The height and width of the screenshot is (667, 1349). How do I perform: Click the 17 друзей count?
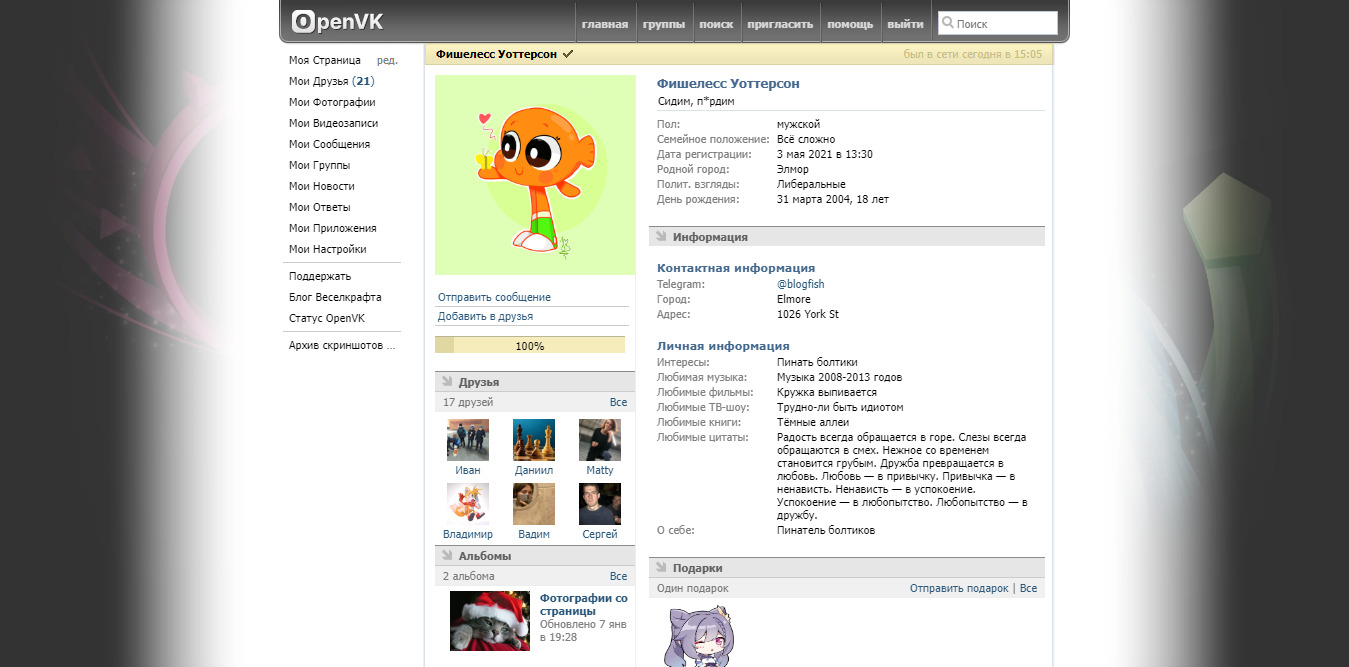coord(468,402)
